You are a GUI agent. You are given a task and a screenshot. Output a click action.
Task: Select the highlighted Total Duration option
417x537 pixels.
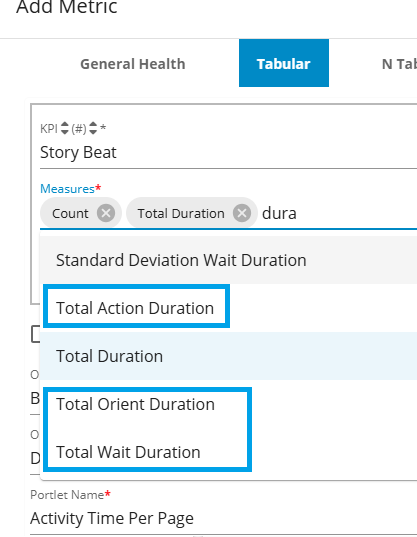pos(229,356)
